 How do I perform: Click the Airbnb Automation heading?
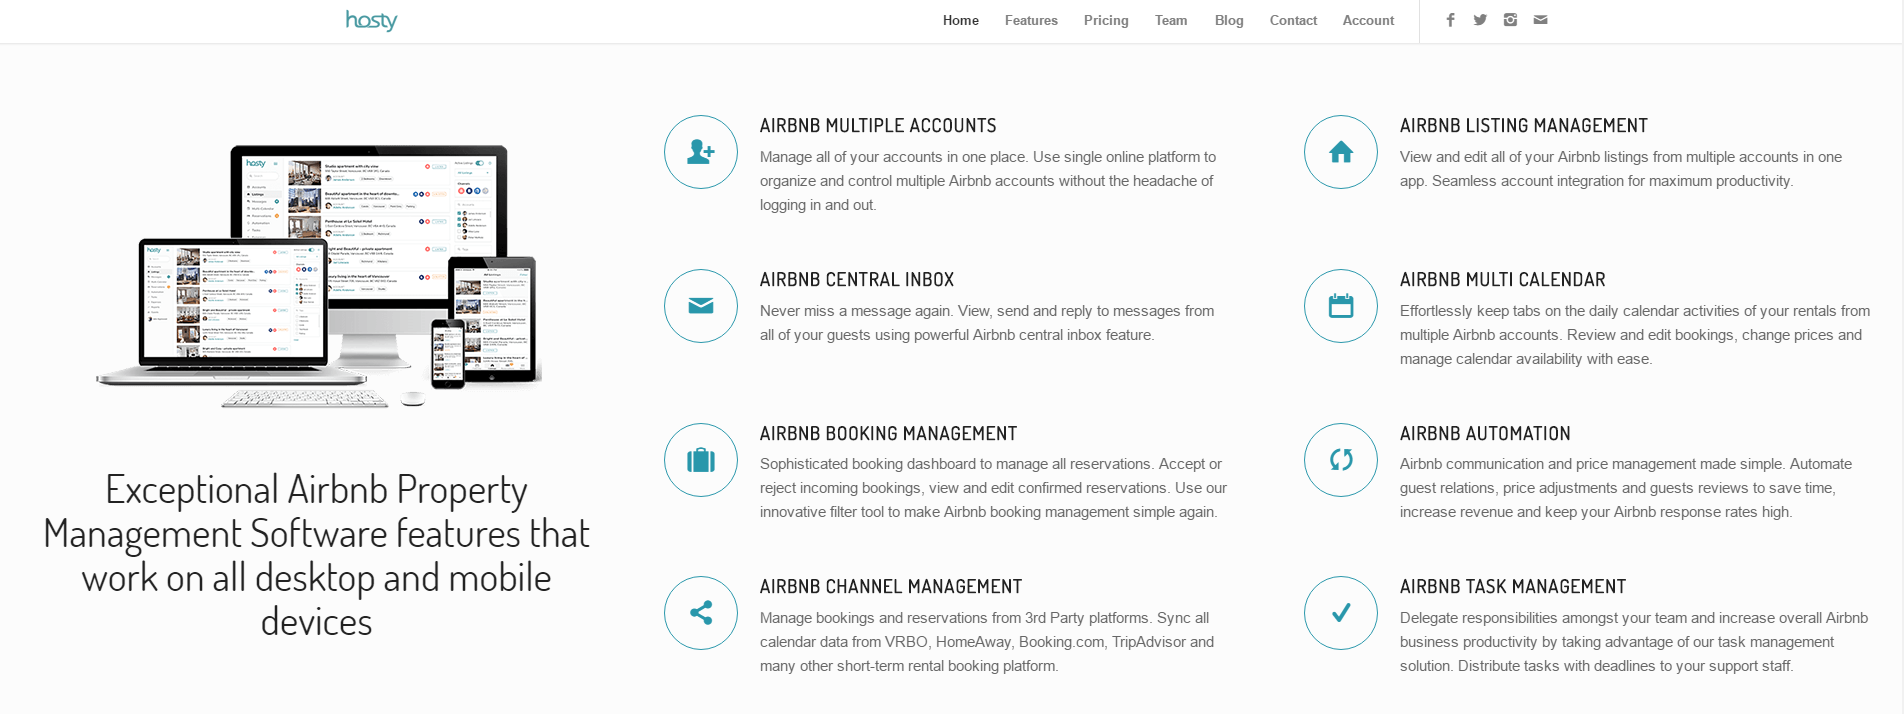pyautogui.click(x=1485, y=434)
